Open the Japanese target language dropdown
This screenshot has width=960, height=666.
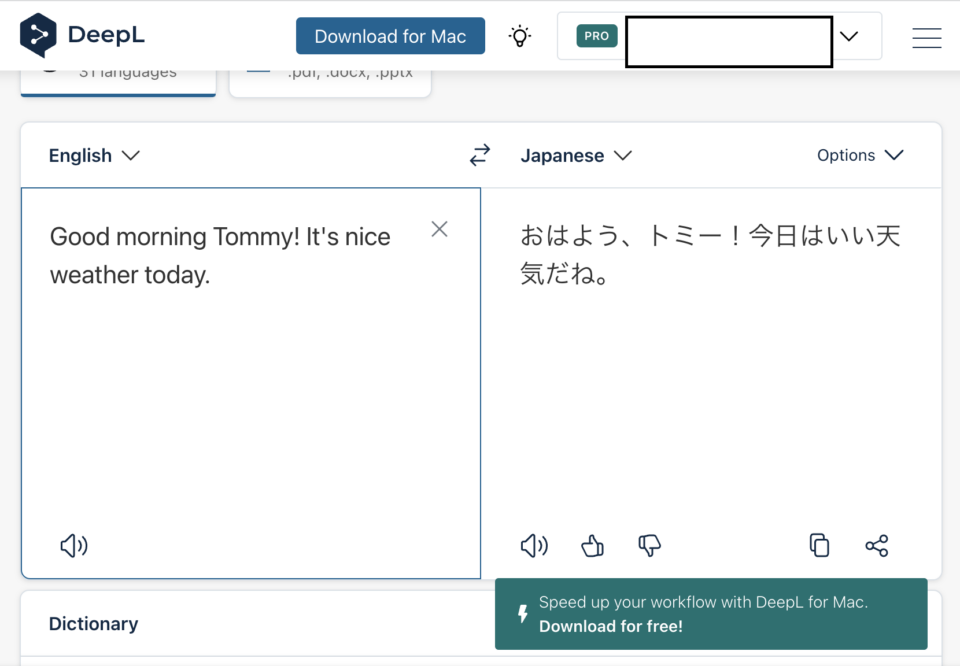click(x=576, y=155)
